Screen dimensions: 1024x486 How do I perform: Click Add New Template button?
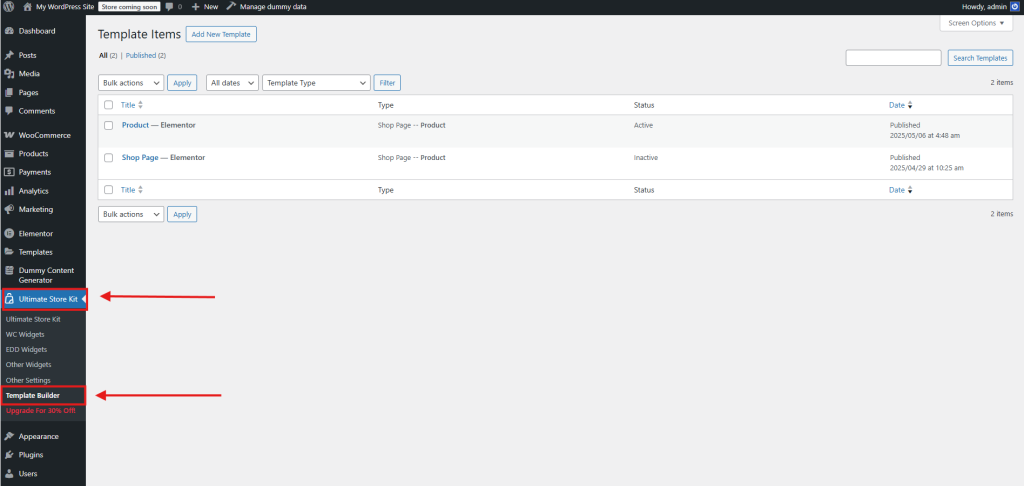[221, 35]
